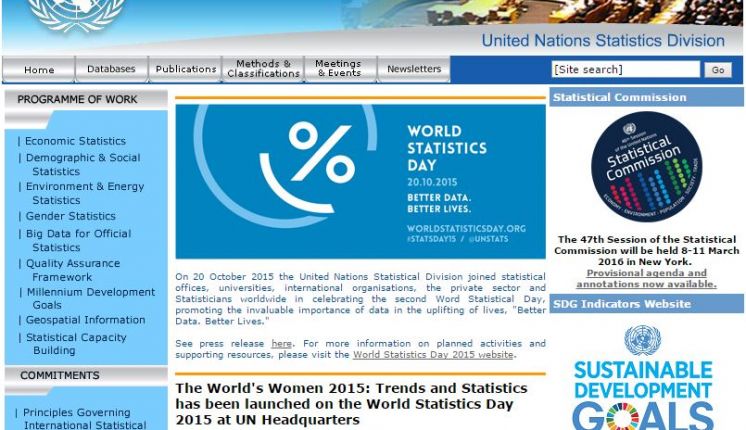Click the Go search button
The width and height of the screenshot is (746, 430).
pos(718,70)
